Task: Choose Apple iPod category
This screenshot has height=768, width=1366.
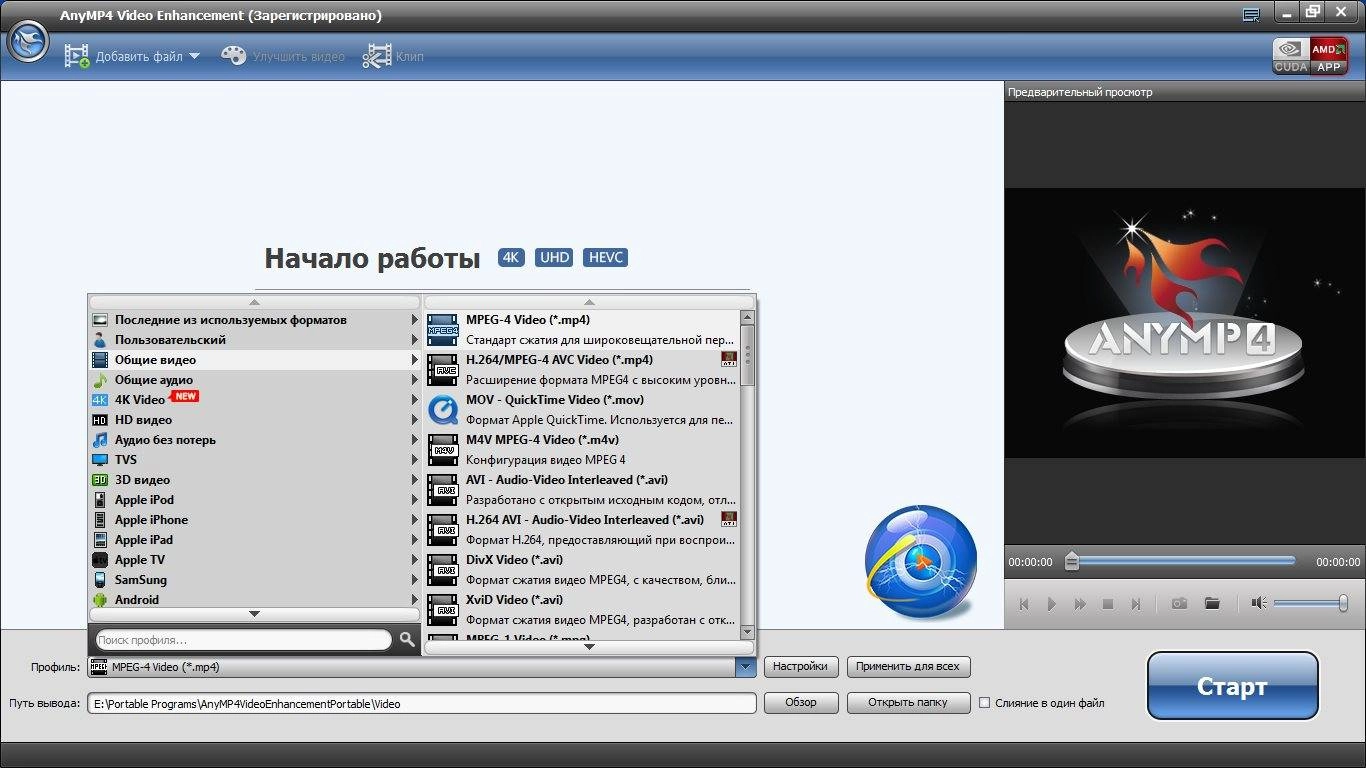Action: pos(254,500)
